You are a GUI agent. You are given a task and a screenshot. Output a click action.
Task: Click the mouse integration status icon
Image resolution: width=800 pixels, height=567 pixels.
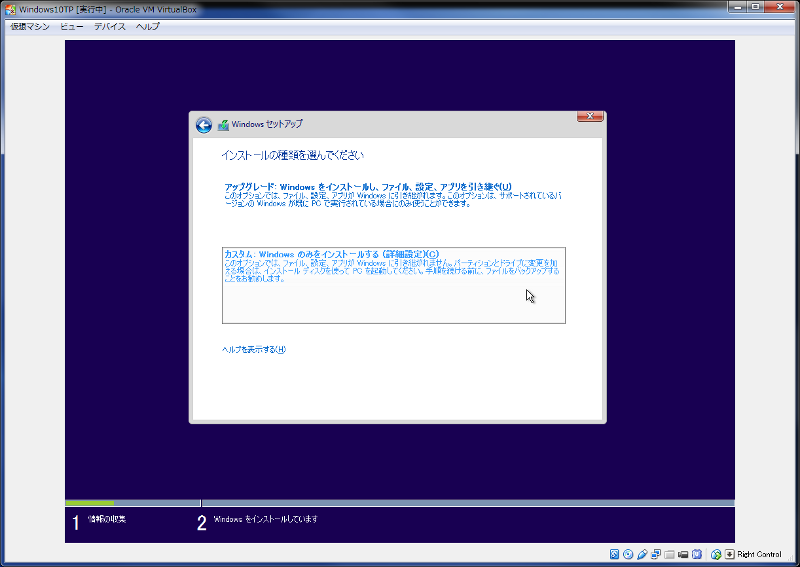716,554
